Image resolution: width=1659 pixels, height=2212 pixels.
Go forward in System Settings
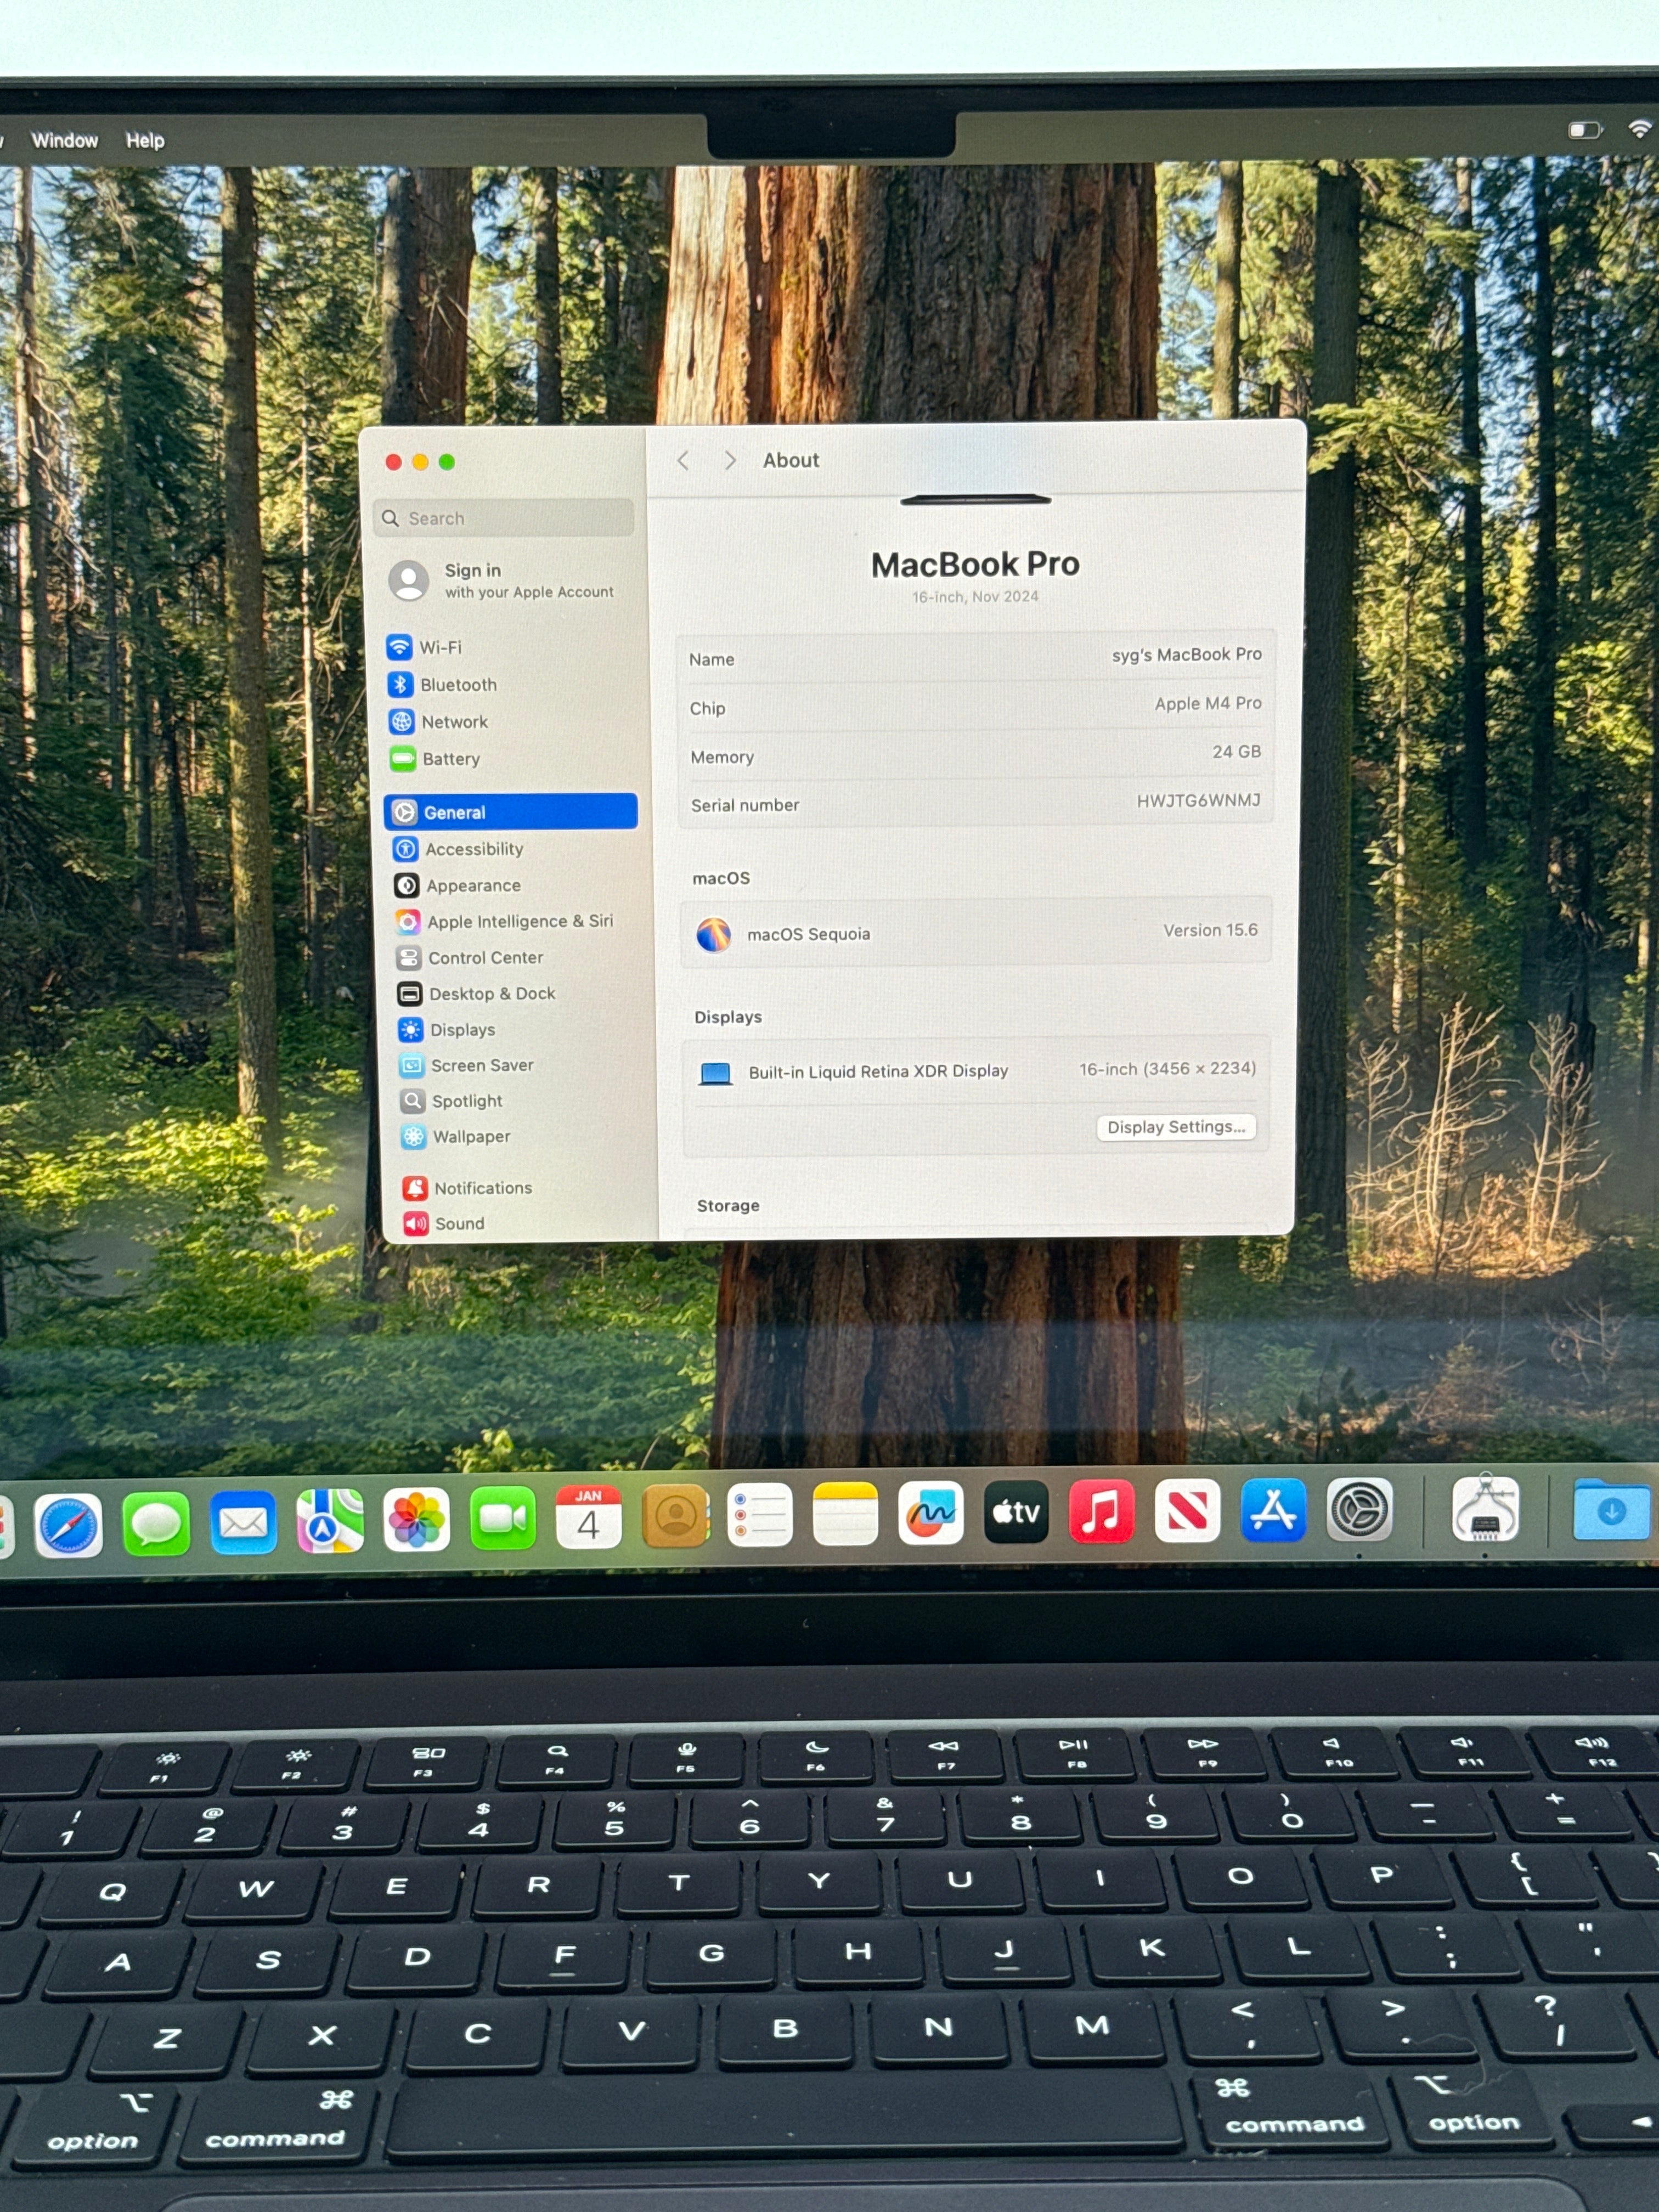click(x=730, y=460)
